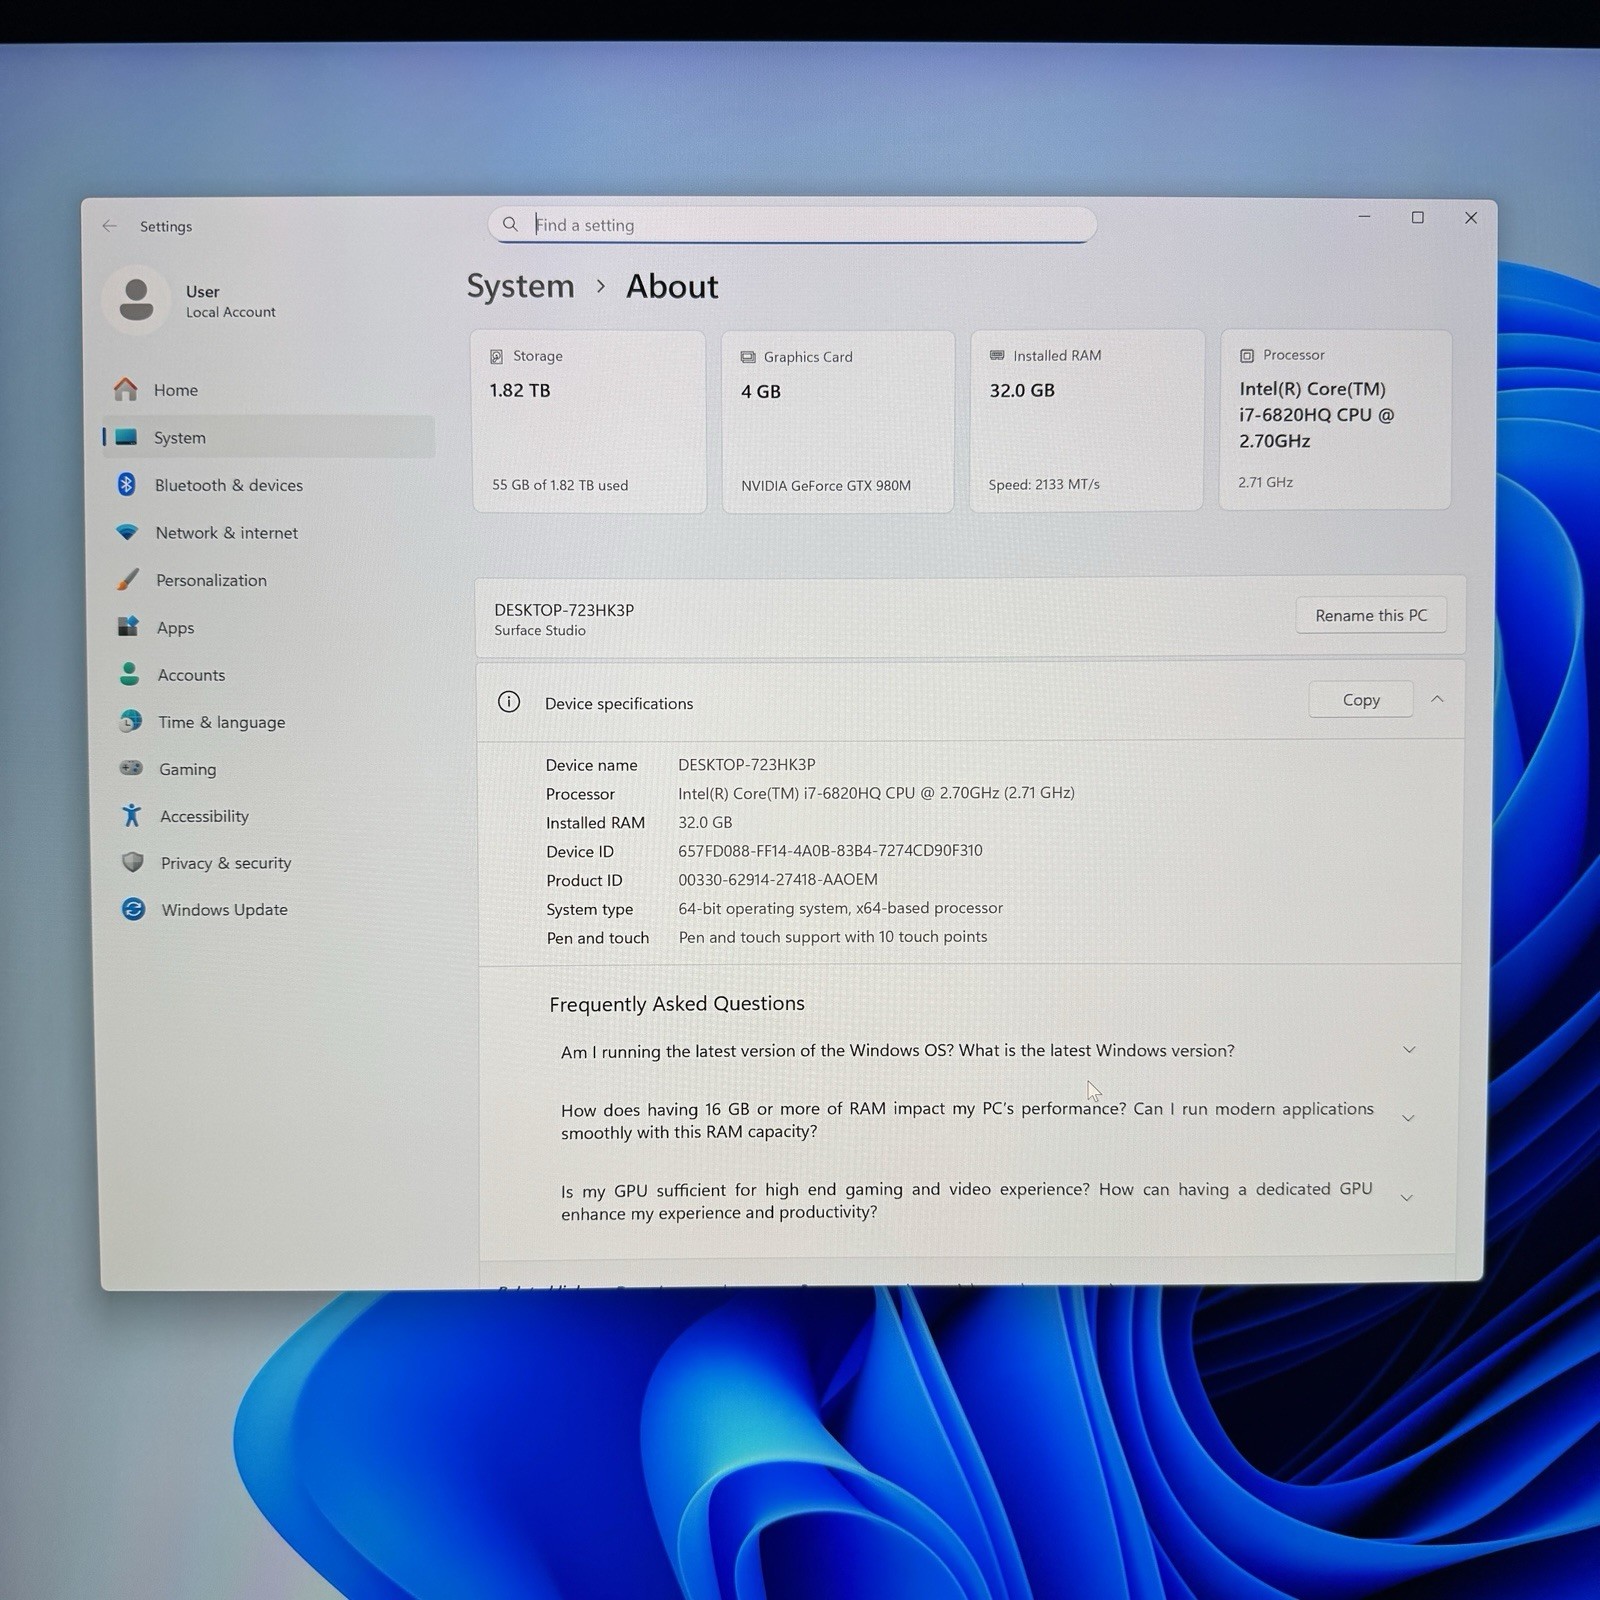Click the System monitor icon
Viewport: 1600px width, 1600px height.
[x=126, y=437]
